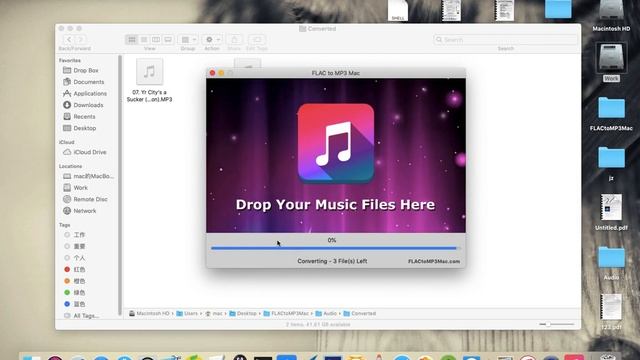Viewport: 640px width, 360px height.
Task: Open Downloads in Finder sidebar
Action: pos(83,105)
